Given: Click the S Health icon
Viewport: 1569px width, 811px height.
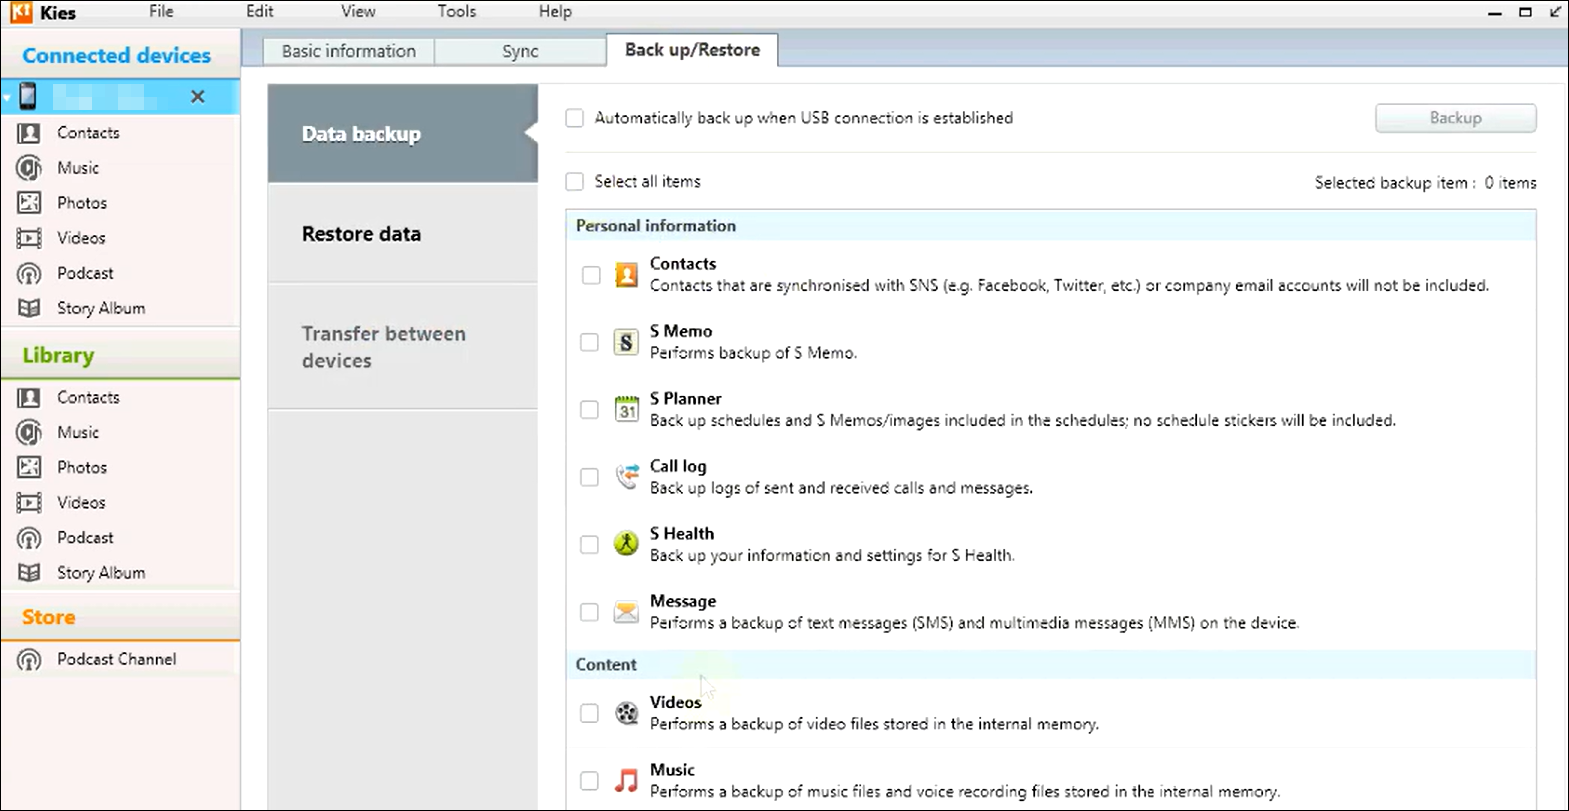Looking at the screenshot, I should click(x=626, y=544).
